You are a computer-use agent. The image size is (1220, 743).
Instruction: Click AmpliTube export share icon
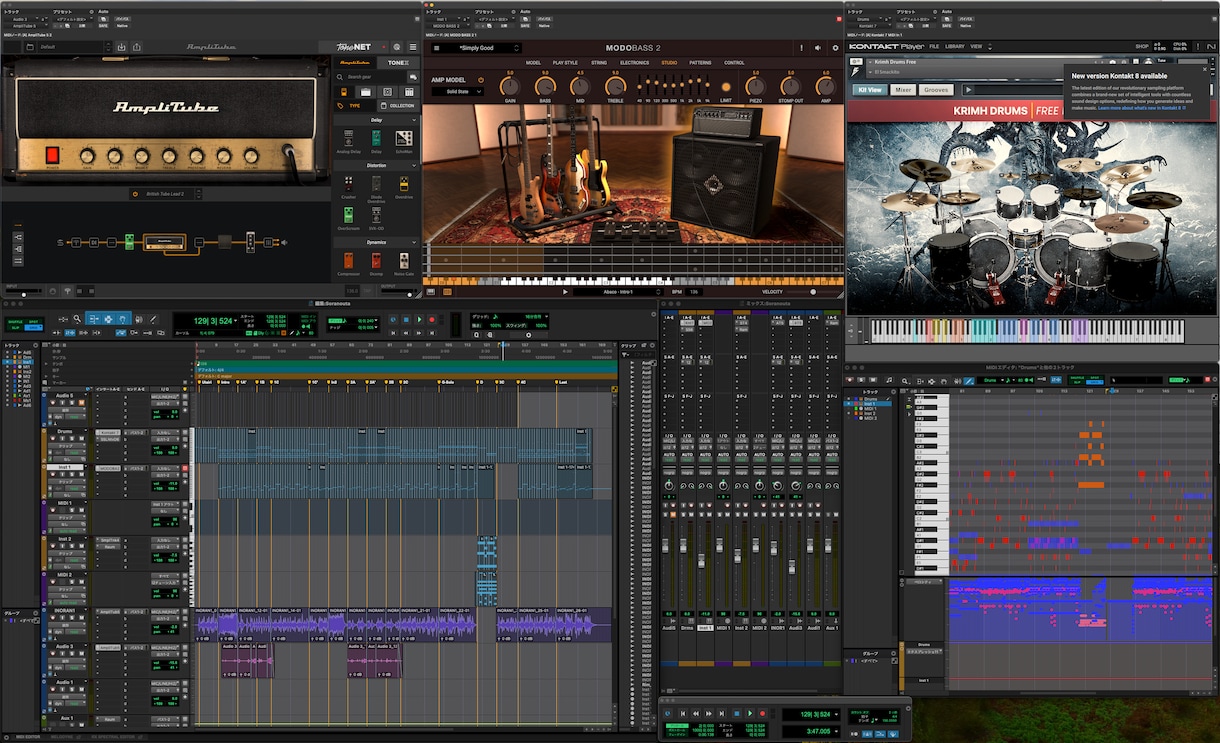pyautogui.click(x=137, y=47)
